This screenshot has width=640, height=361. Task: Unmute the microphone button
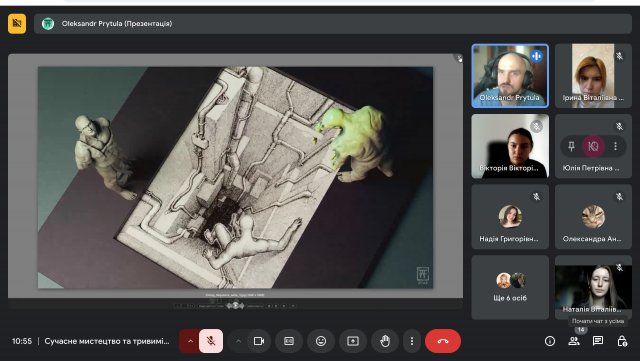pyautogui.click(x=211, y=341)
